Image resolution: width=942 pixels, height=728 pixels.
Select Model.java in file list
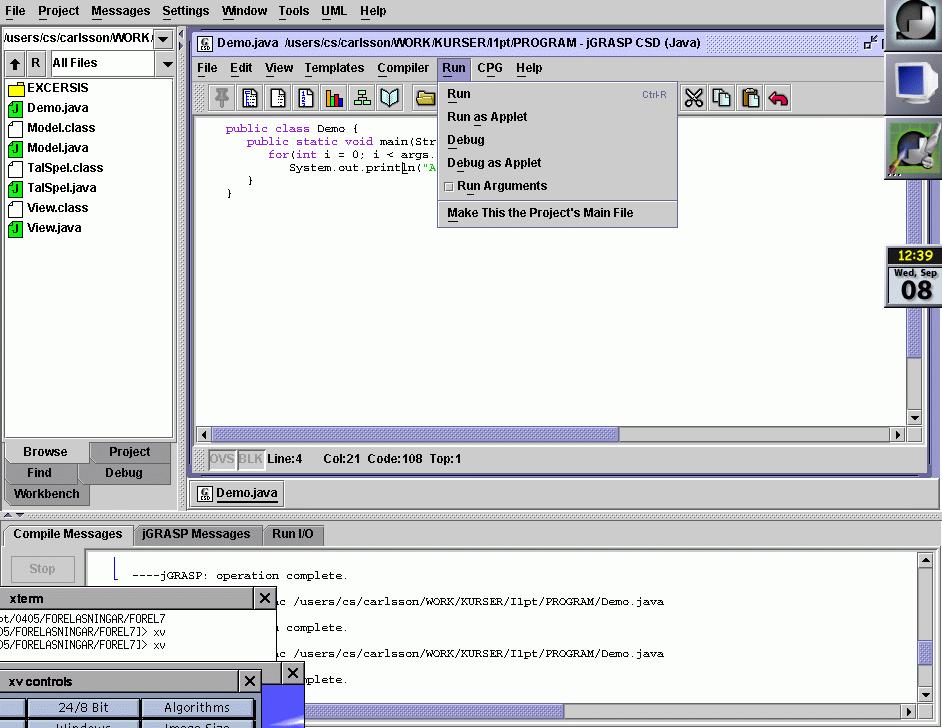pyautogui.click(x=48, y=148)
